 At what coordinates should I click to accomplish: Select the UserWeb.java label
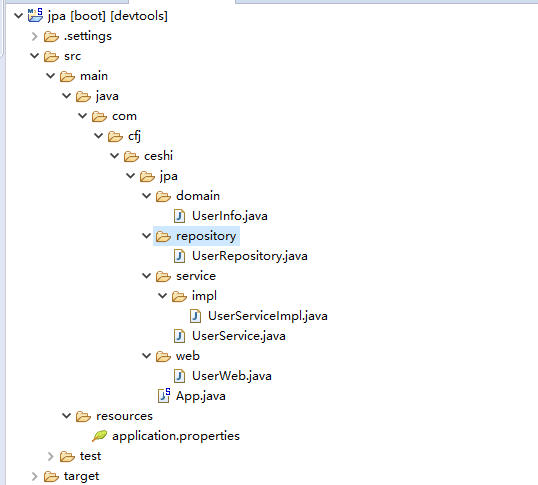click(232, 376)
